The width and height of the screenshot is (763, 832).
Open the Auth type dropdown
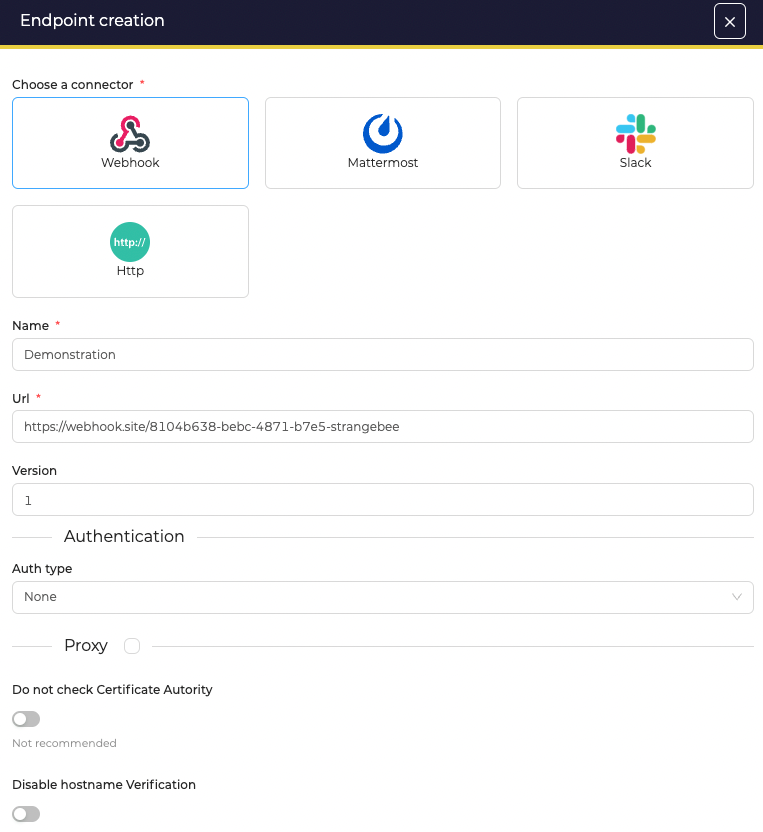pos(382,597)
